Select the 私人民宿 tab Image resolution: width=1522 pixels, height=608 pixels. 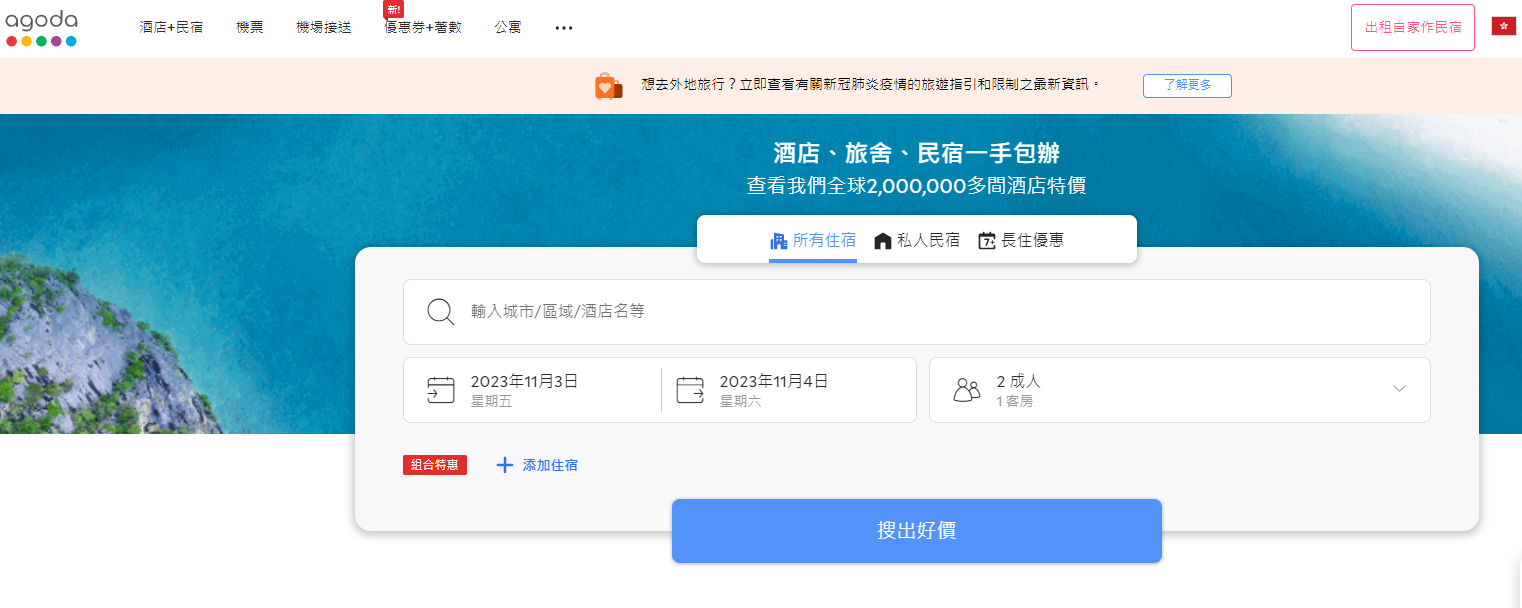click(x=917, y=240)
